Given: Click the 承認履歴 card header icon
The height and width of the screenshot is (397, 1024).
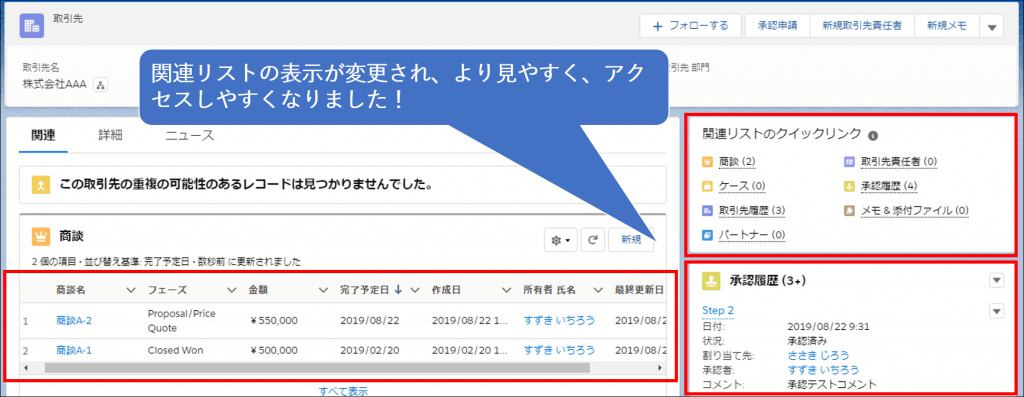Looking at the screenshot, I should coord(711,280).
